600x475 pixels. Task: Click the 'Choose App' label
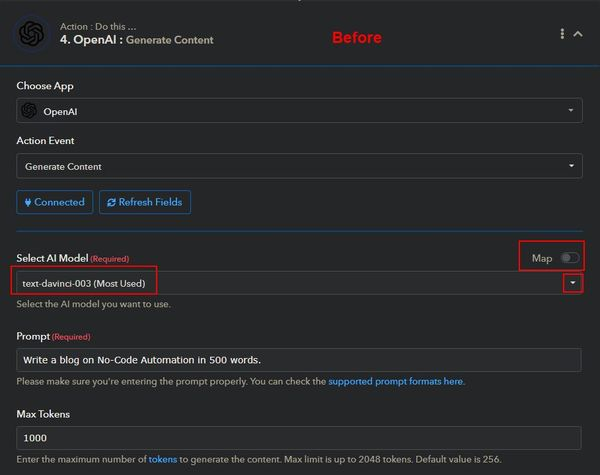(x=45, y=86)
